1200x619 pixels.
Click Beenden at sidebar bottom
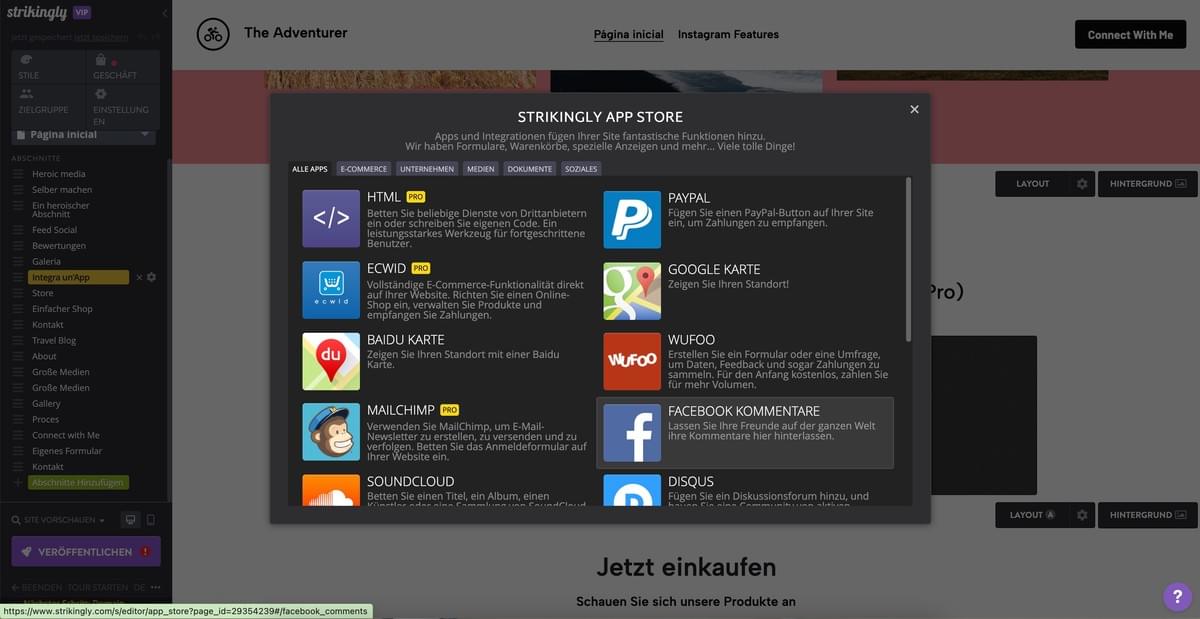pyautogui.click(x=35, y=587)
